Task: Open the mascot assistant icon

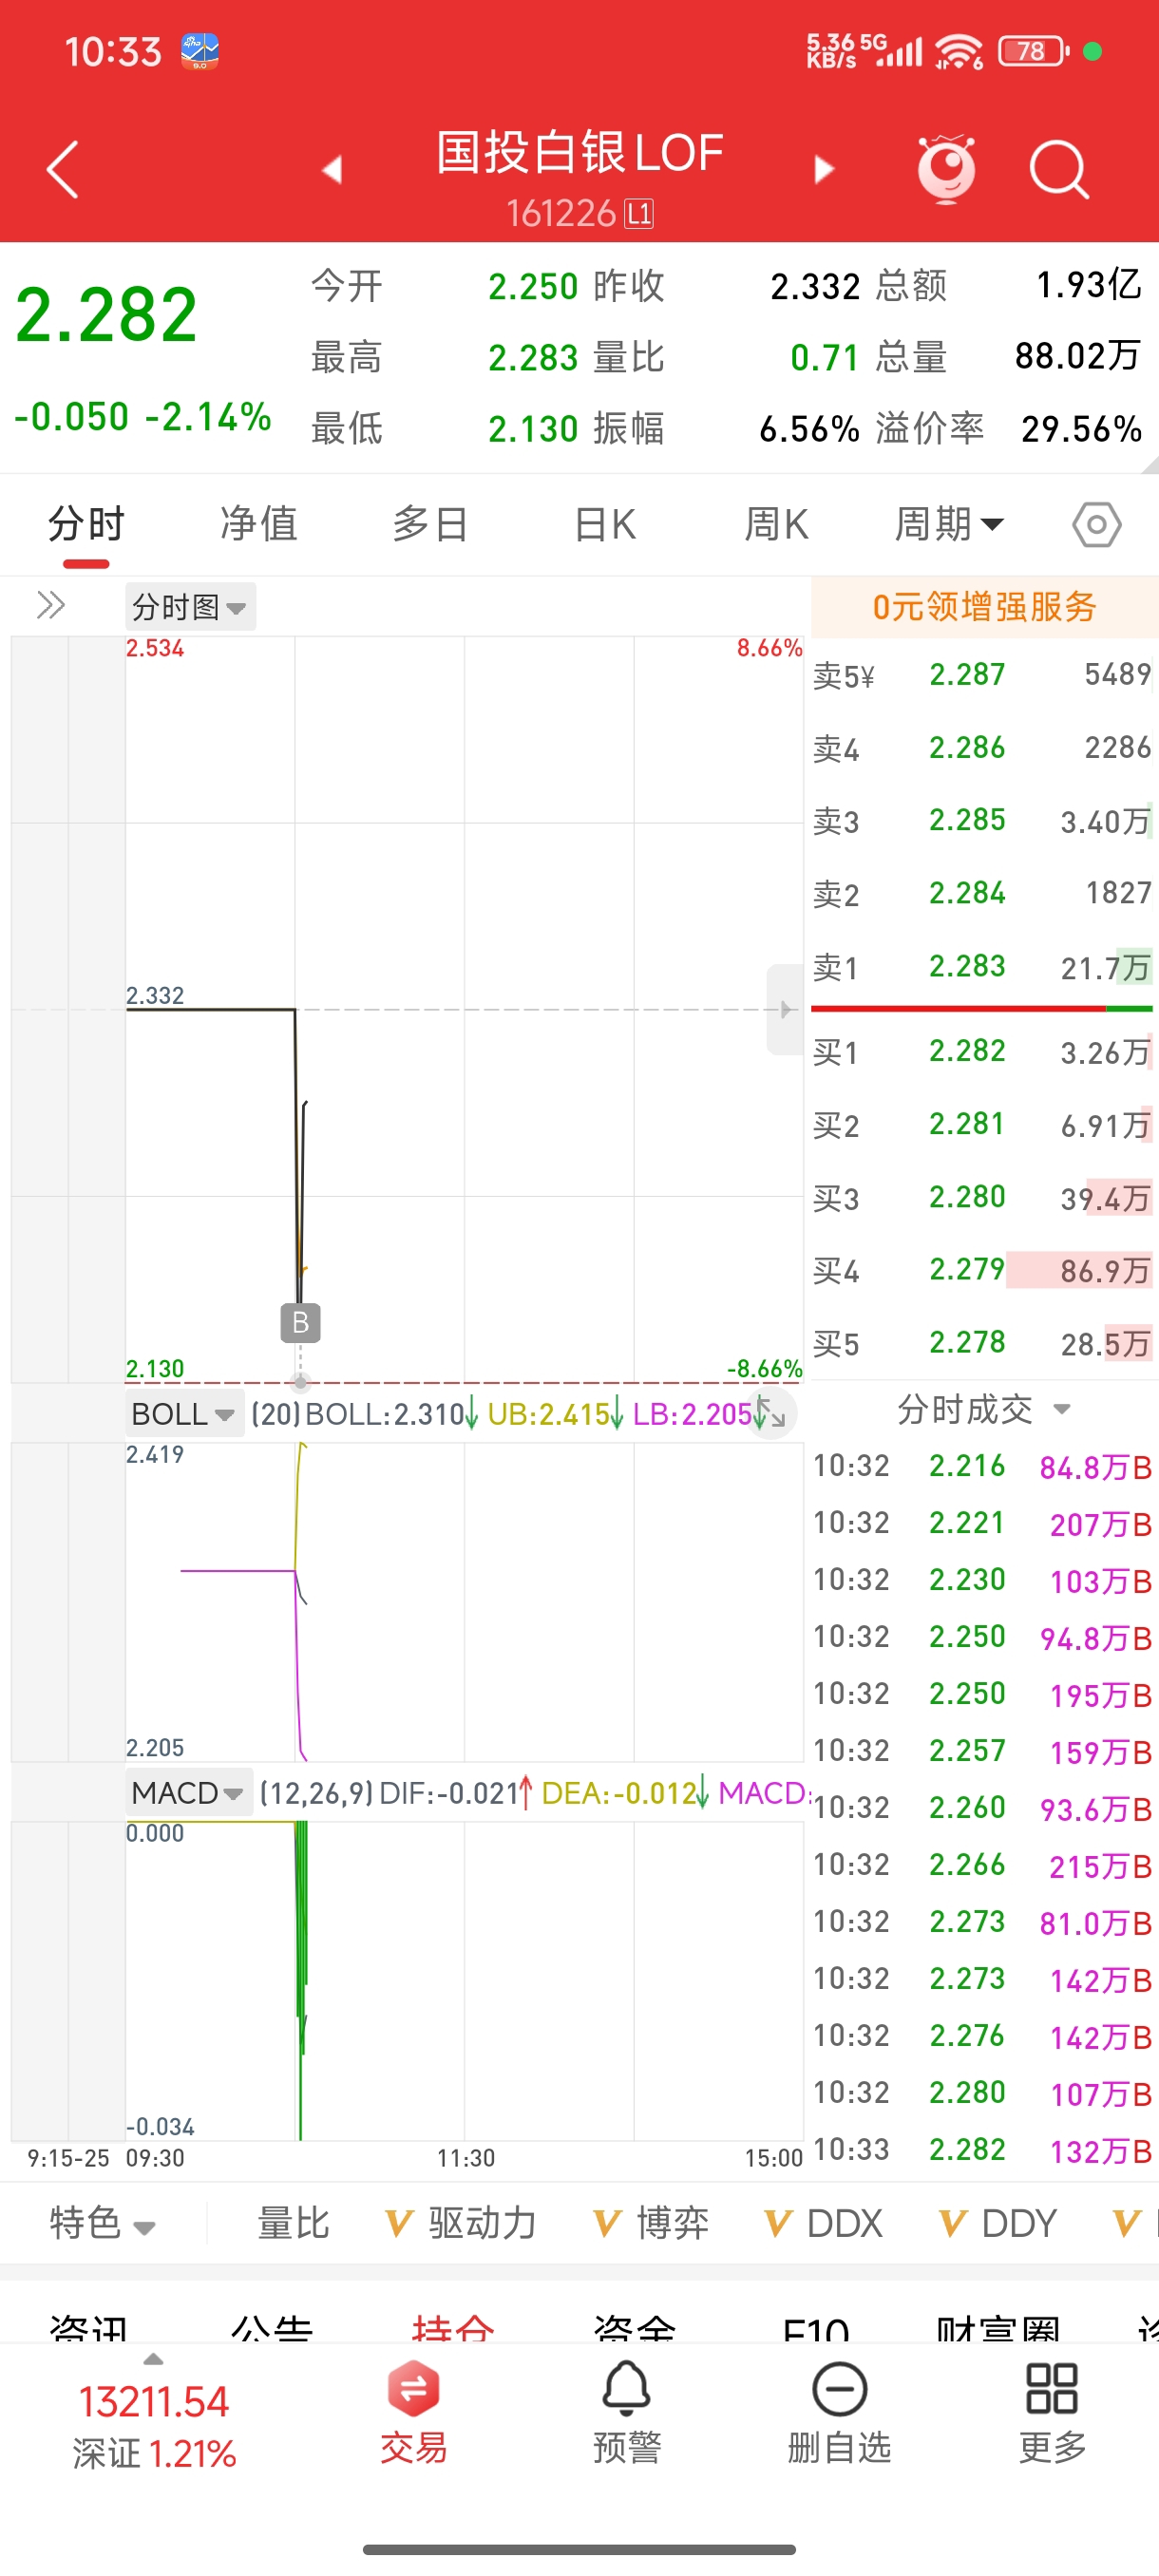Action: (946, 168)
